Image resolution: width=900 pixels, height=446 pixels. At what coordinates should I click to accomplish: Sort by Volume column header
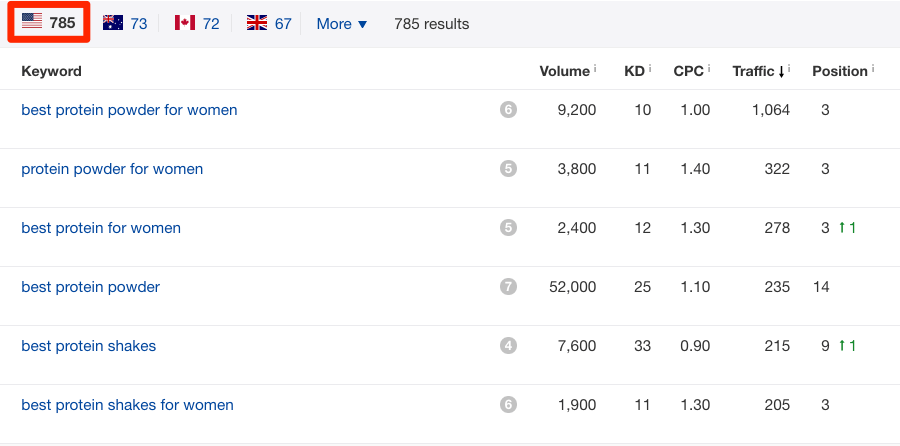pos(564,71)
